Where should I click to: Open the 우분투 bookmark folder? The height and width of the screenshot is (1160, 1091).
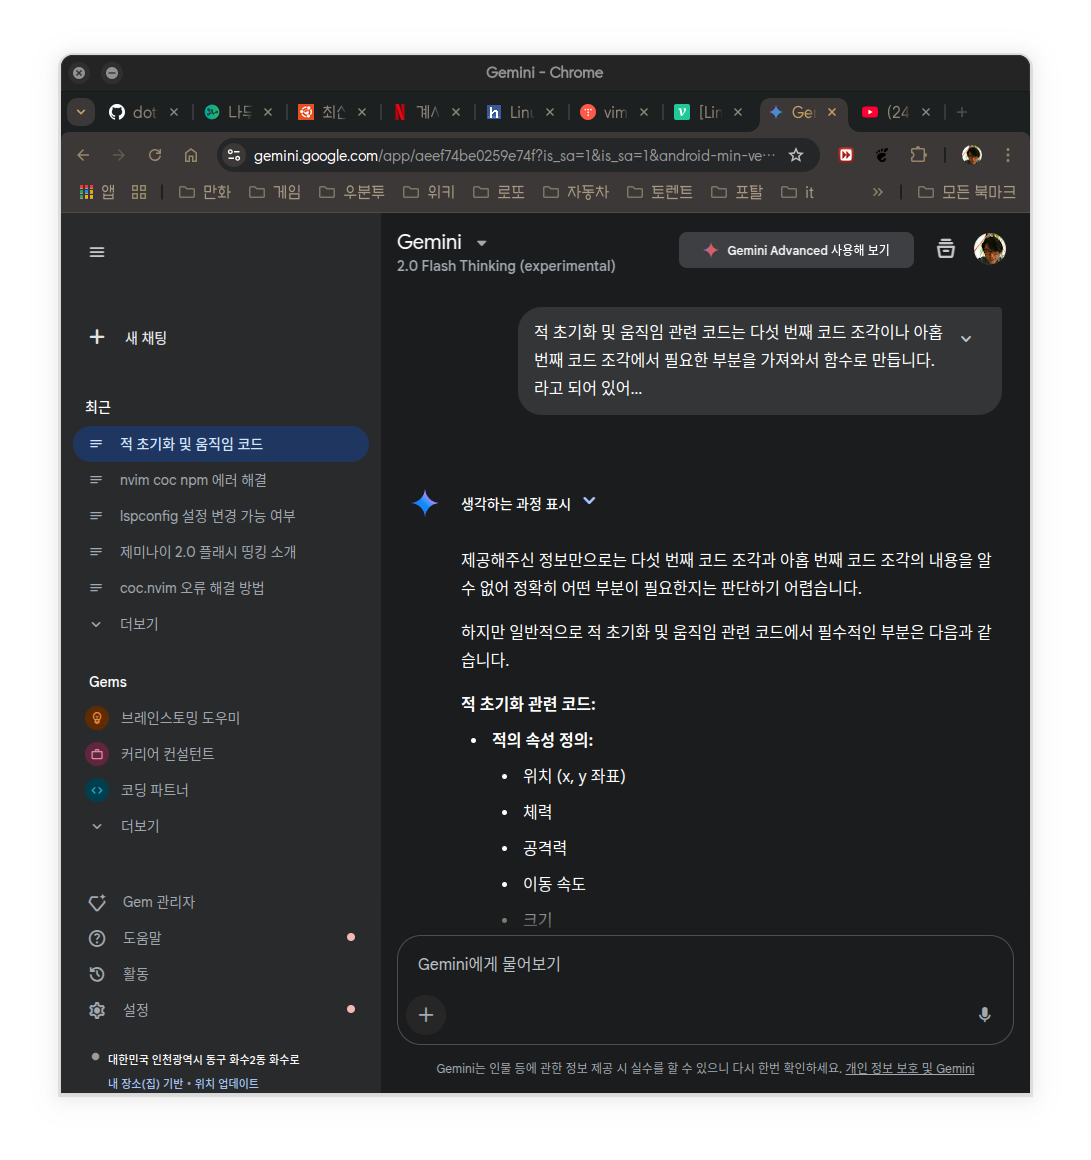click(352, 192)
